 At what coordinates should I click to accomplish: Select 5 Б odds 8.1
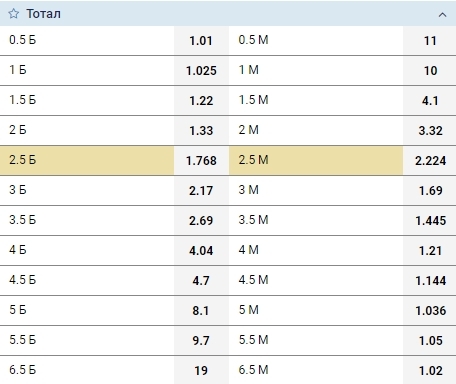point(201,311)
